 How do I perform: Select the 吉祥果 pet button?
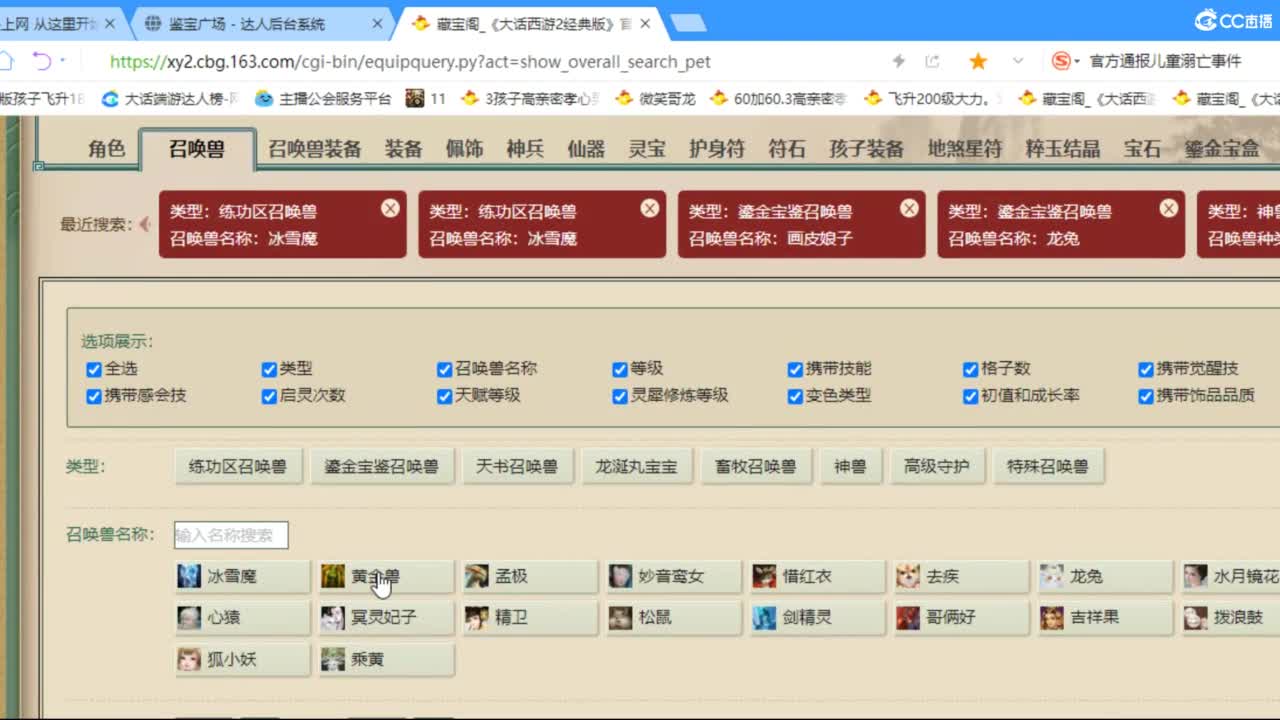coord(1107,617)
